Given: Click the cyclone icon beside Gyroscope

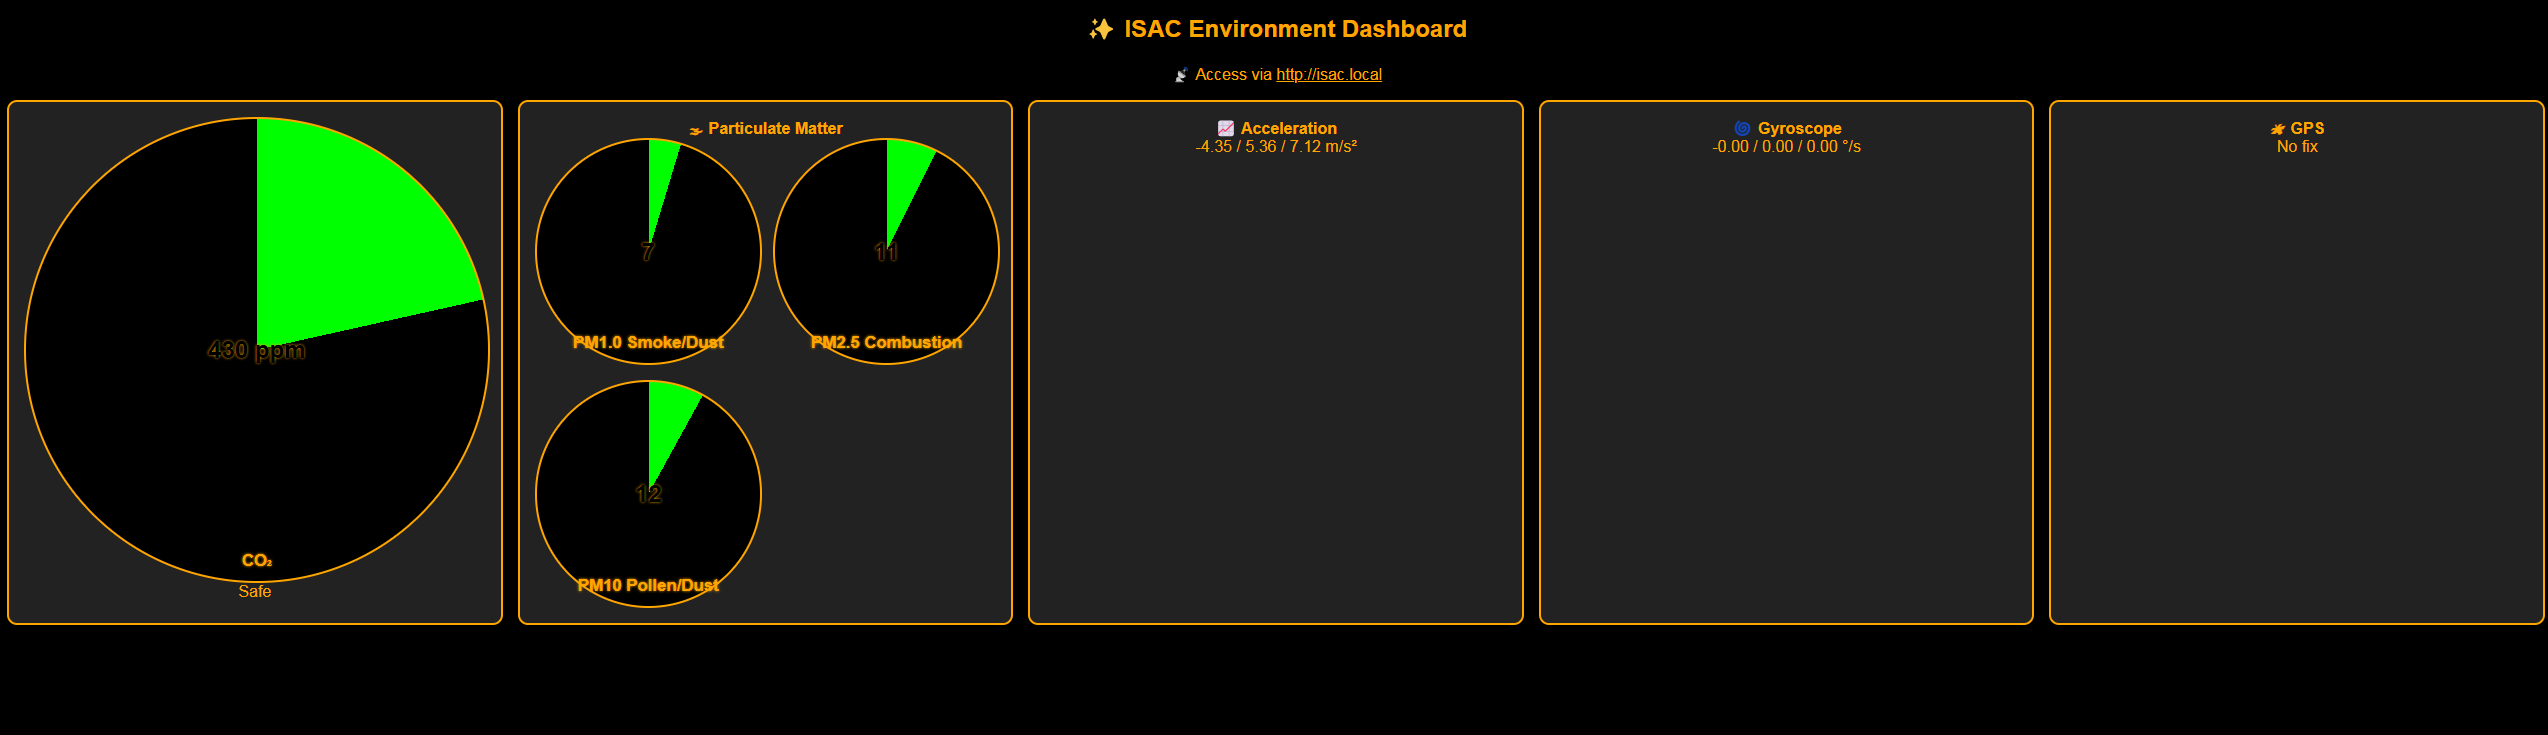Looking at the screenshot, I should [1743, 129].
